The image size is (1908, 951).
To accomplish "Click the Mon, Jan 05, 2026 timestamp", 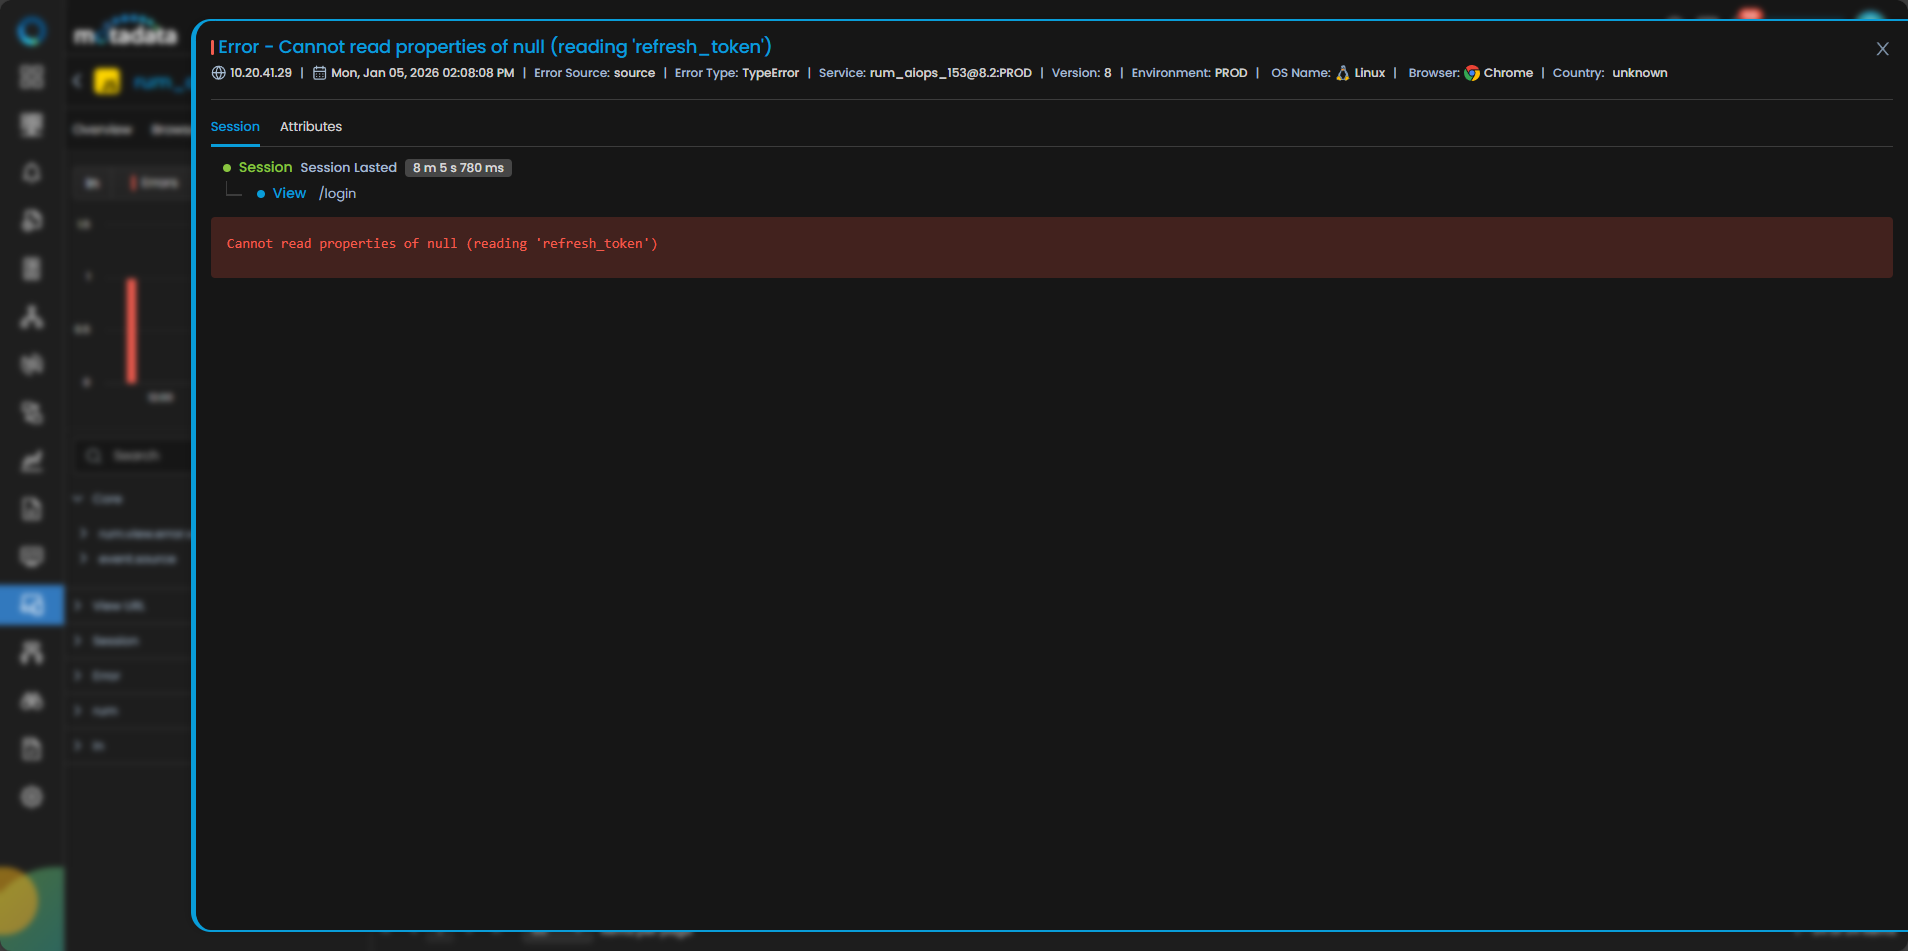I will [x=422, y=73].
